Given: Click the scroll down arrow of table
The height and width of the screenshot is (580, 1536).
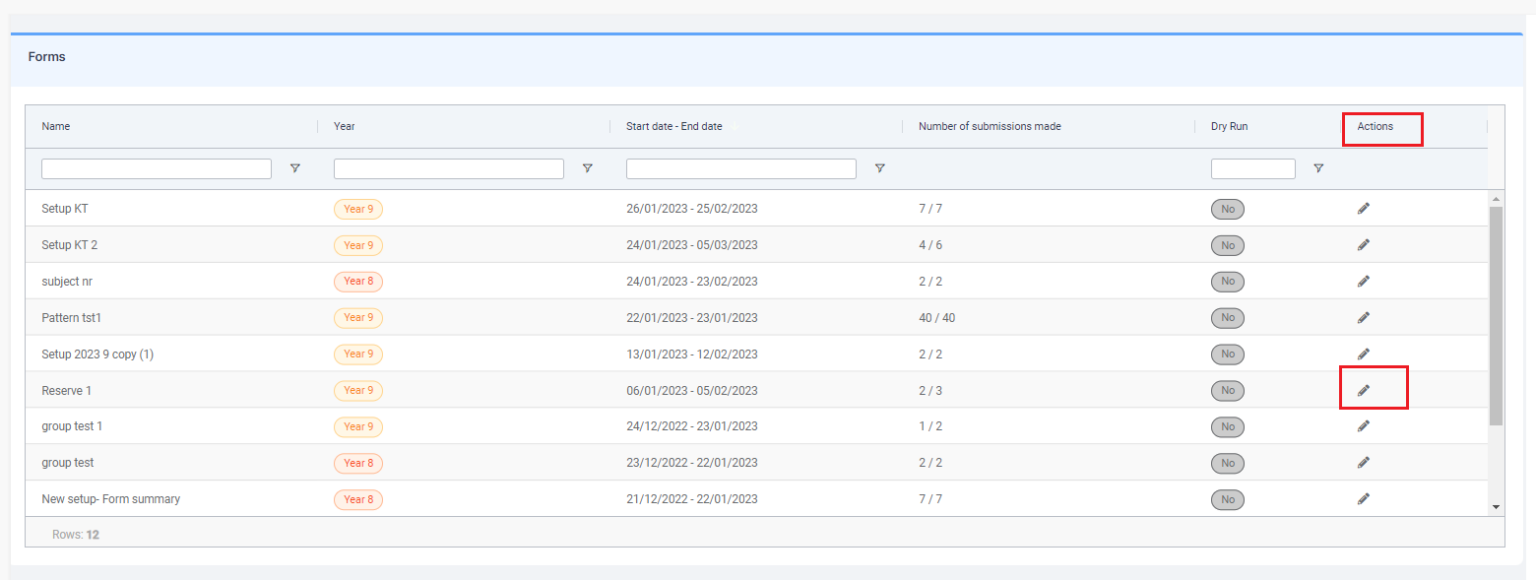Looking at the screenshot, I should [1496, 507].
